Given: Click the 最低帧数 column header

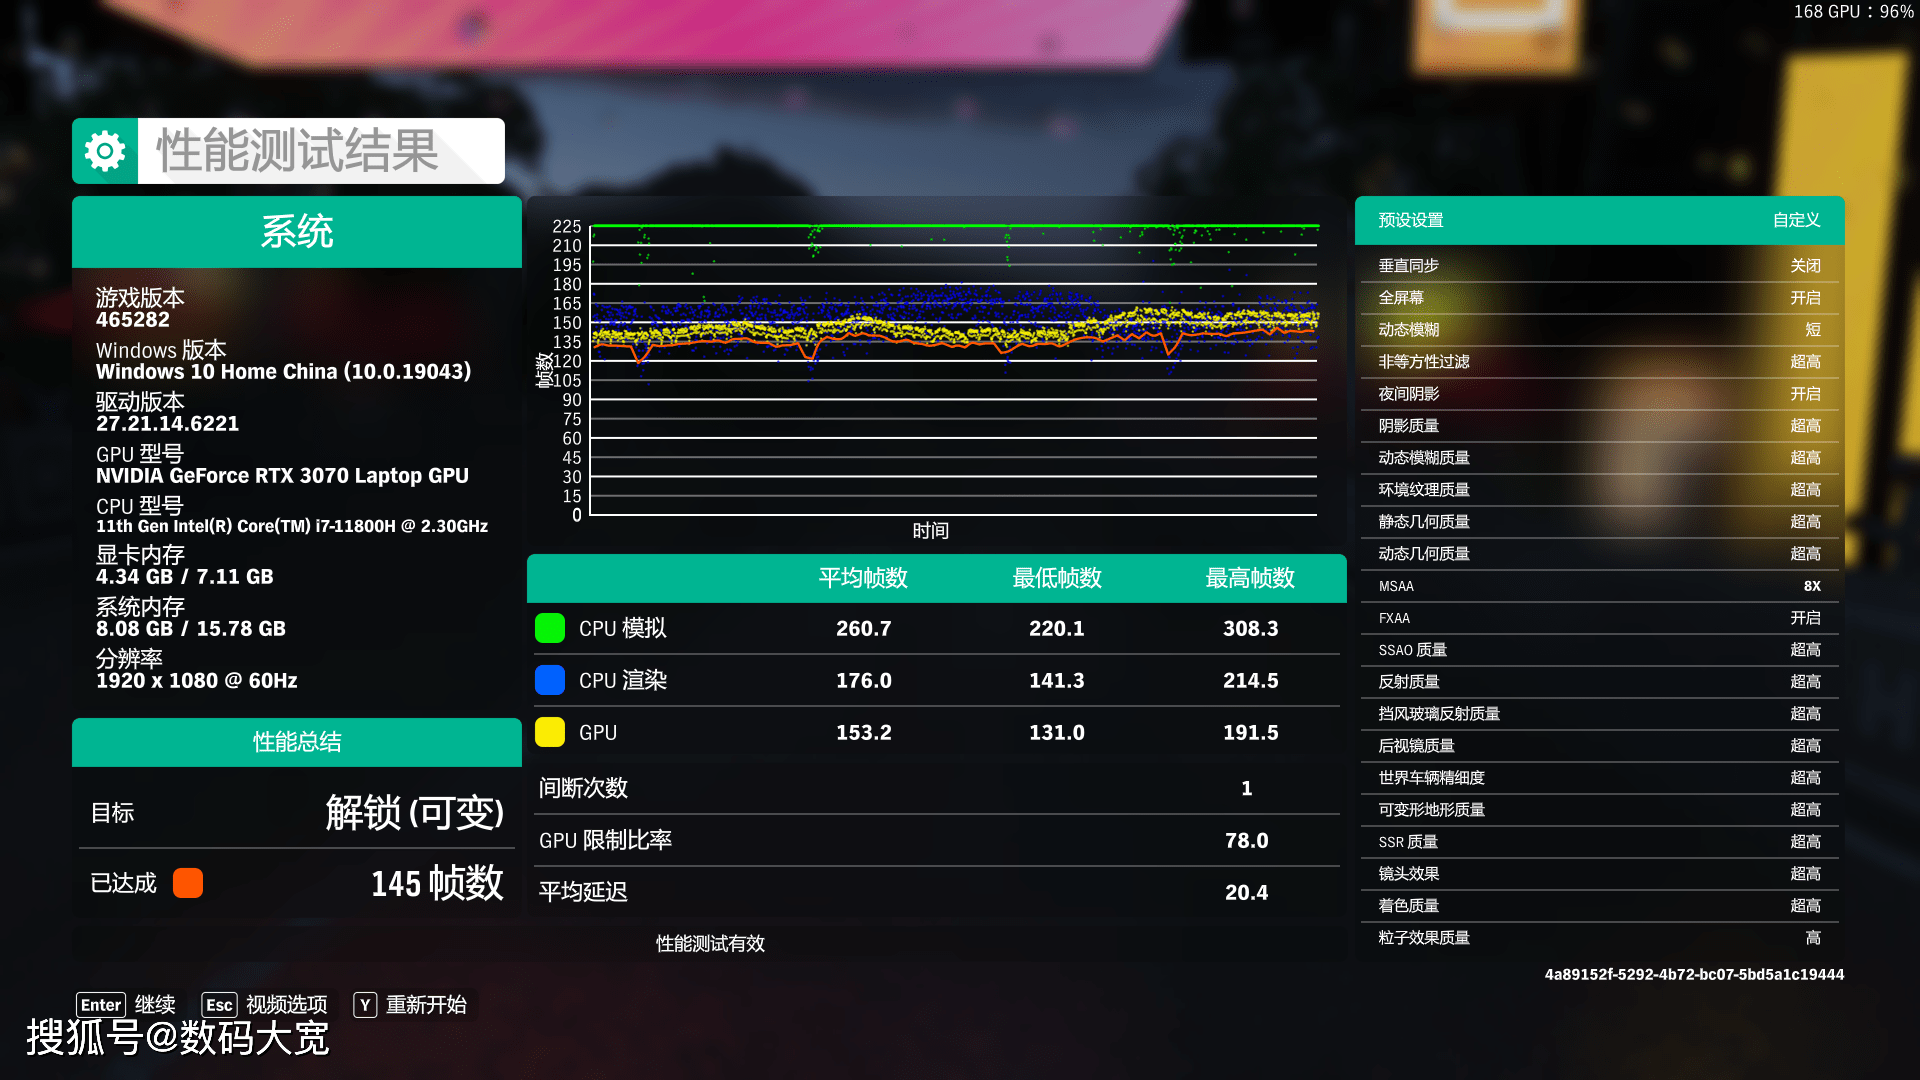Looking at the screenshot, I should [x=1057, y=578].
